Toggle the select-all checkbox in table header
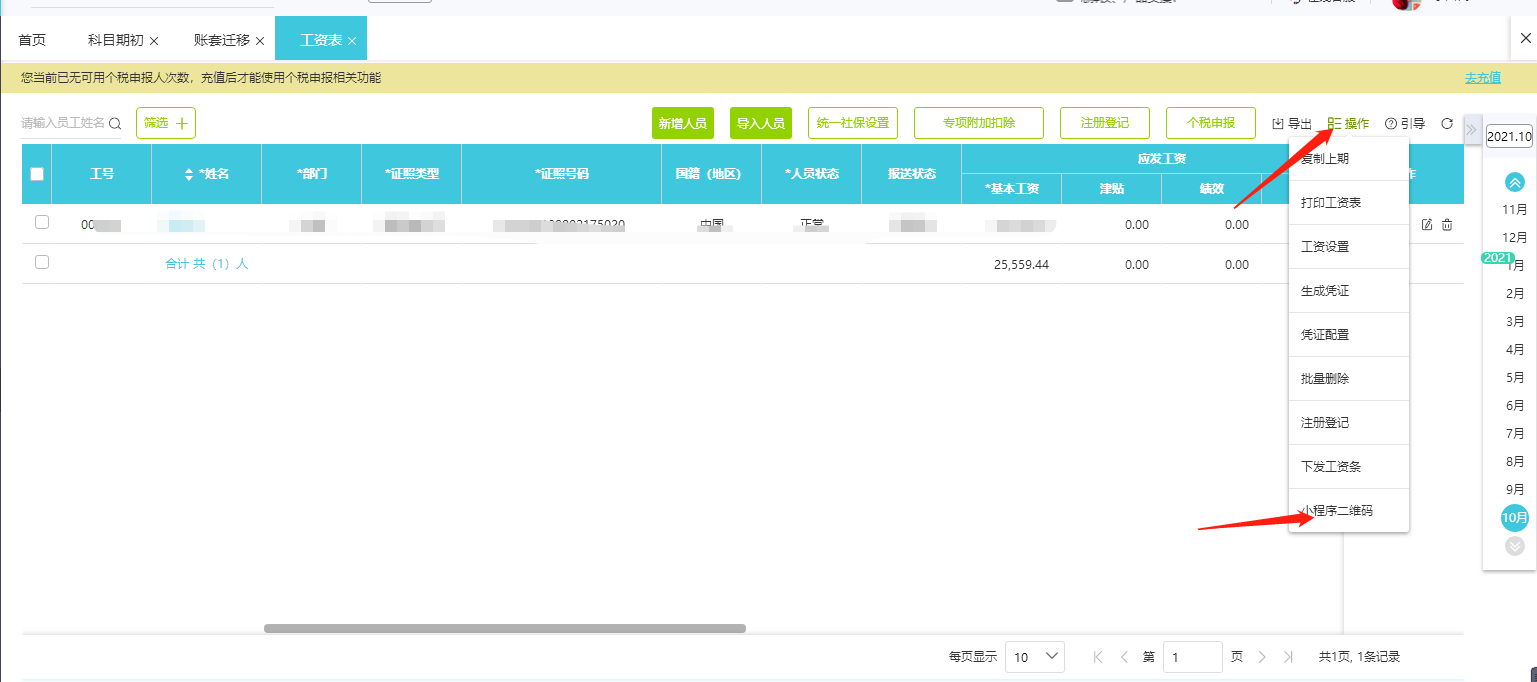Viewport: 1537px width, 682px height. (37, 174)
